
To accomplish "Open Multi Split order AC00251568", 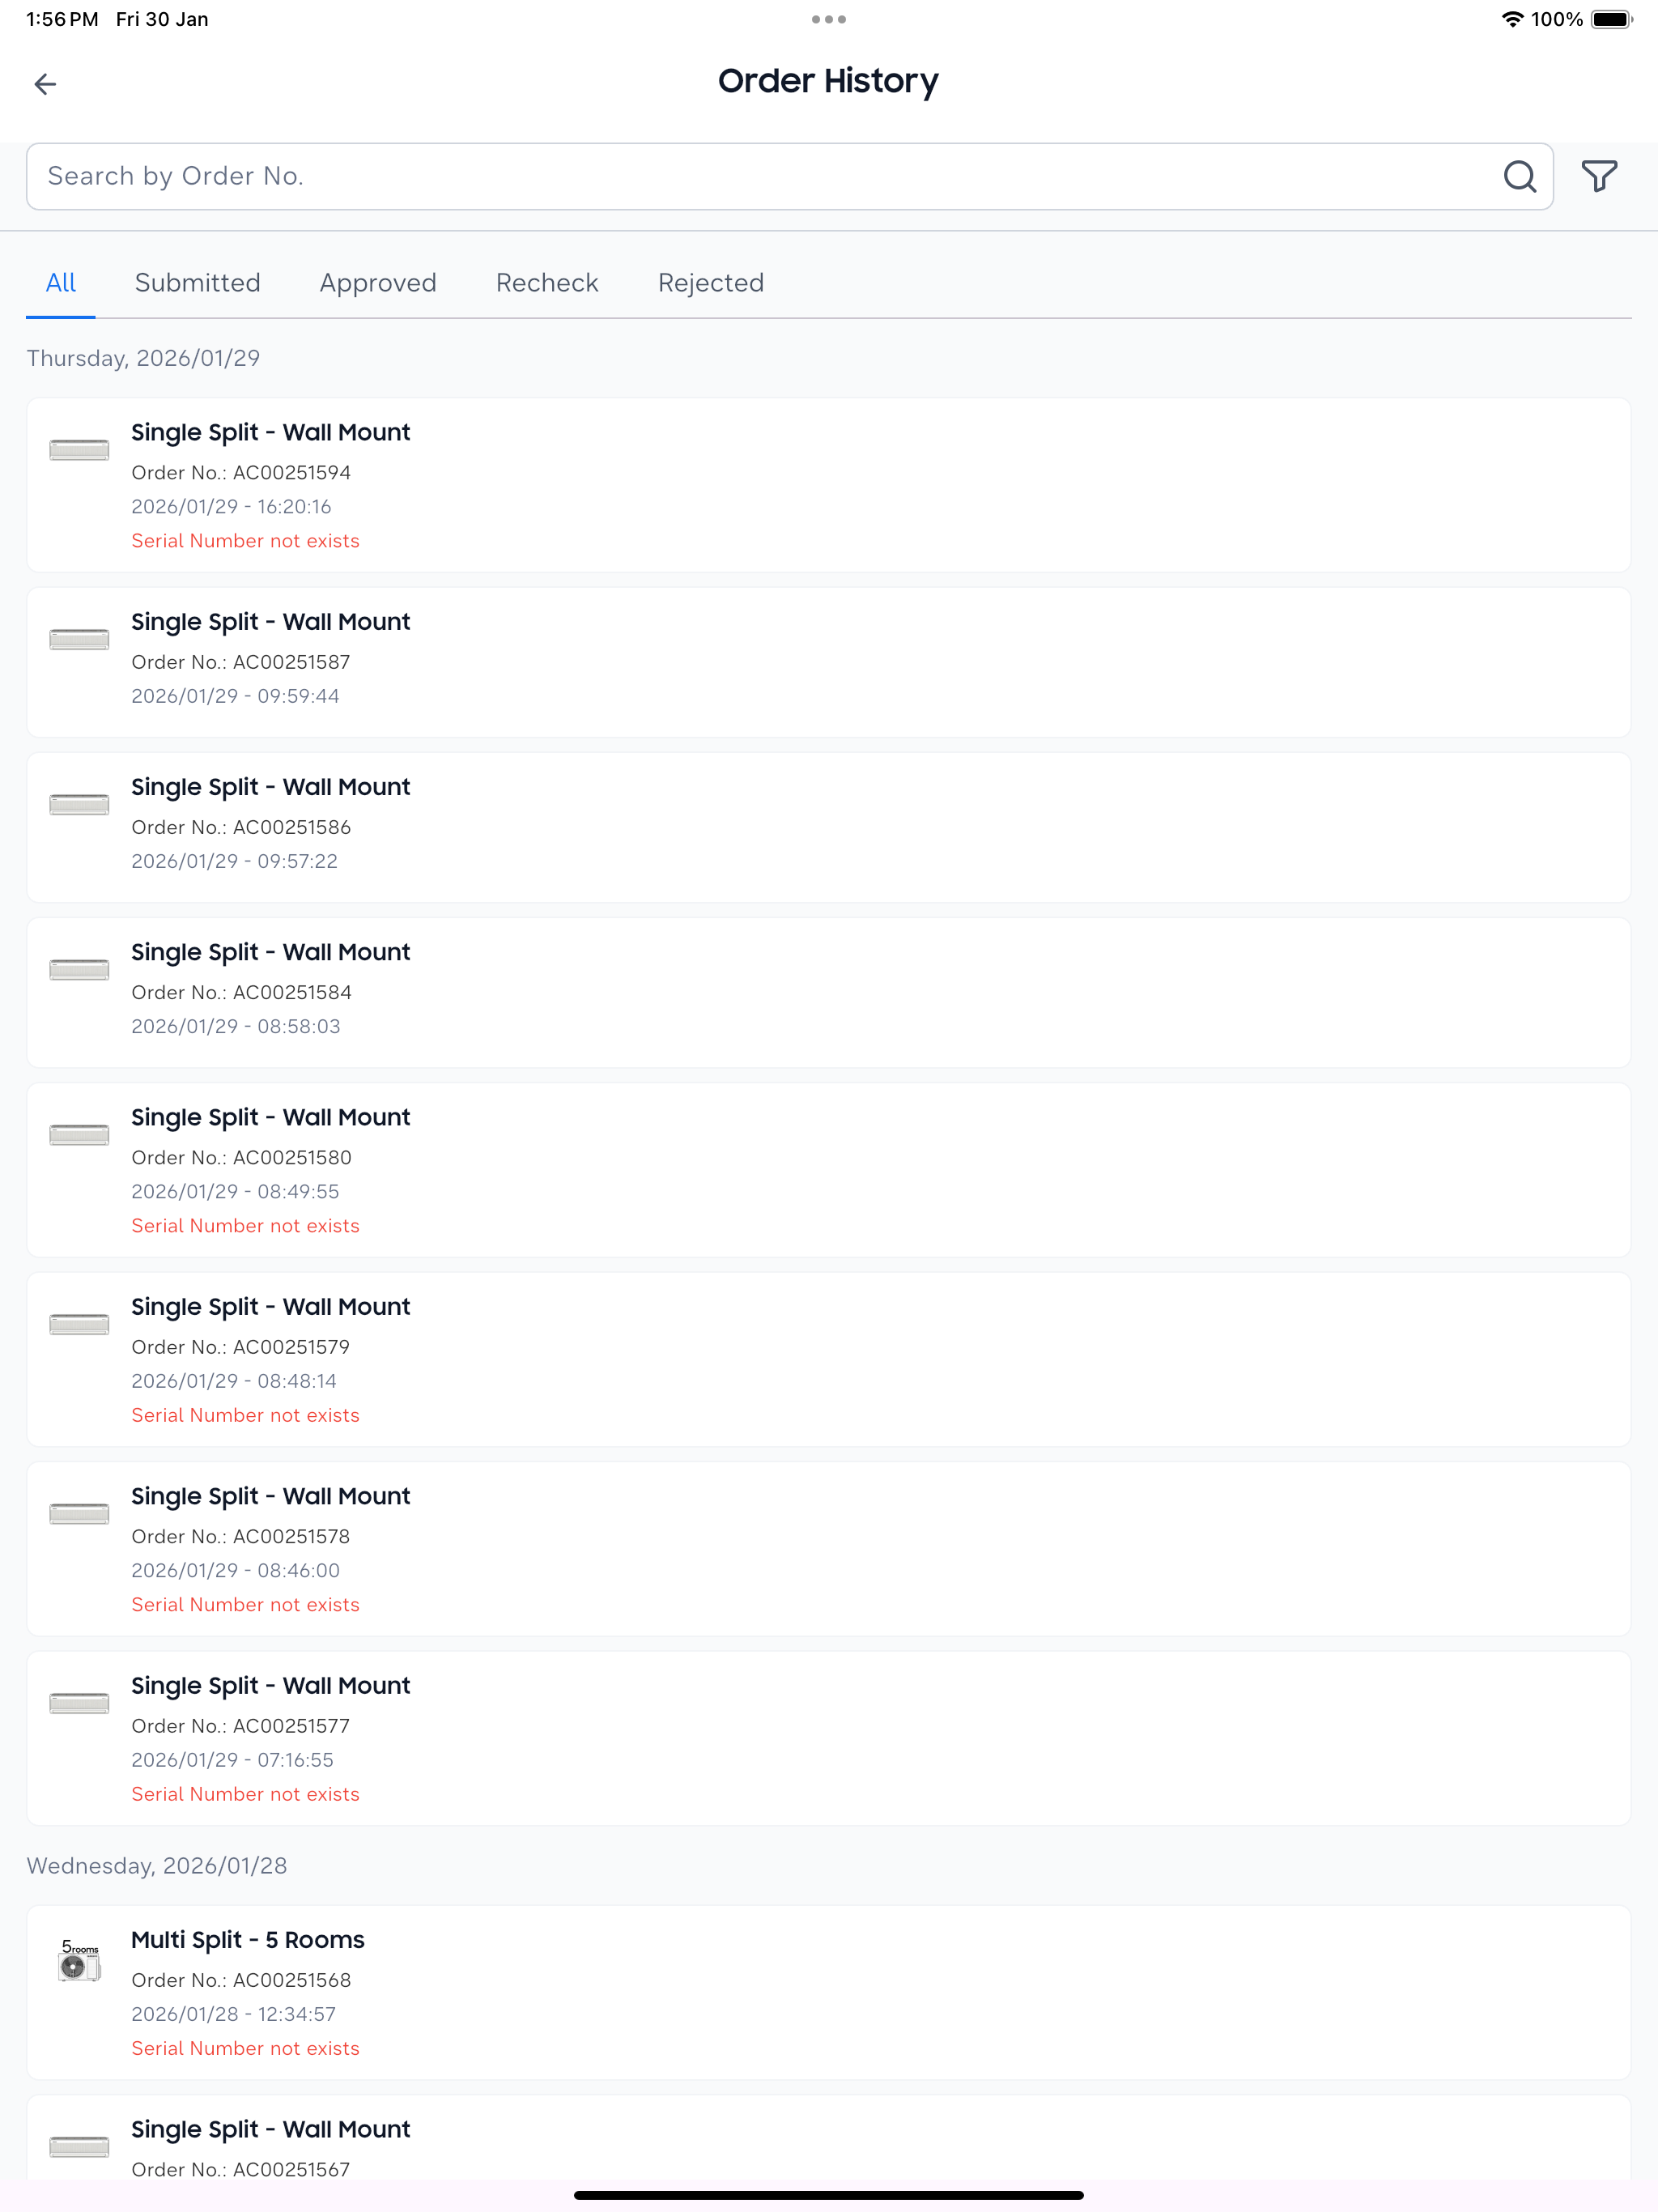I will pyautogui.click(x=829, y=1992).
